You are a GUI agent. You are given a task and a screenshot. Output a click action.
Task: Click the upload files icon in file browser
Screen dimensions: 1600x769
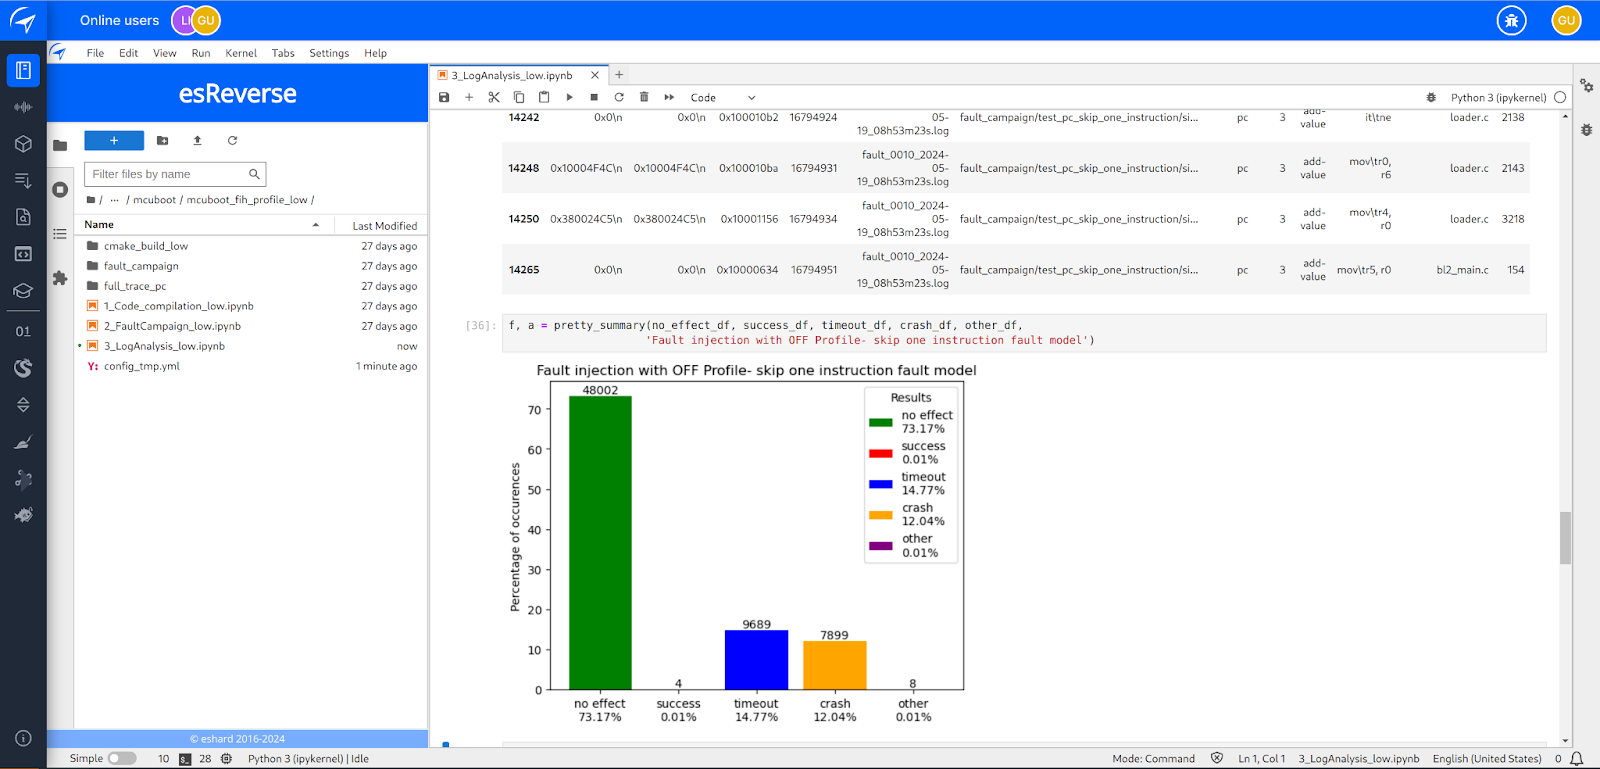tap(197, 141)
